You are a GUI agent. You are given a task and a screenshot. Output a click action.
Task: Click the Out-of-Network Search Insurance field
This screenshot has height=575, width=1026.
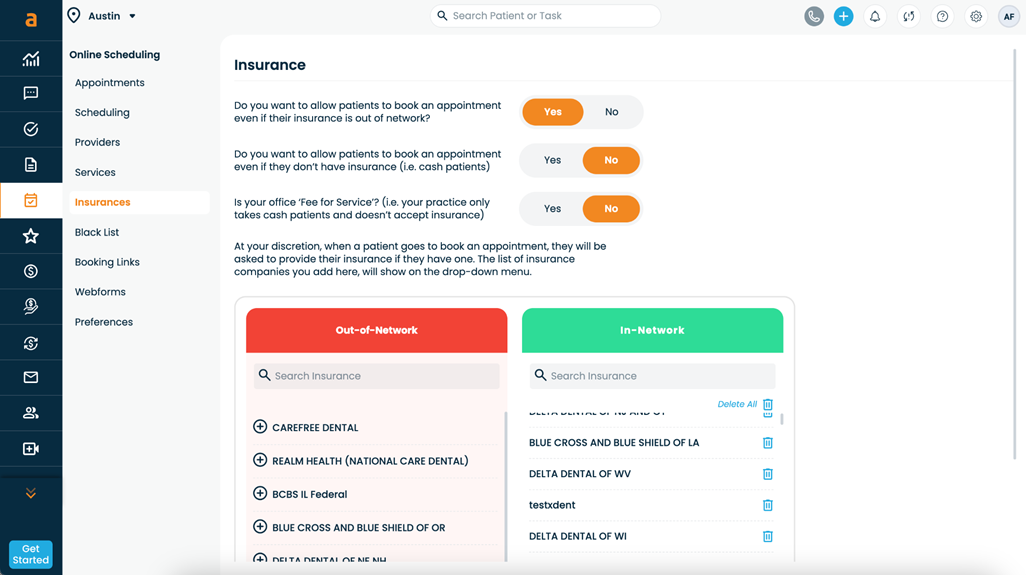385,376
